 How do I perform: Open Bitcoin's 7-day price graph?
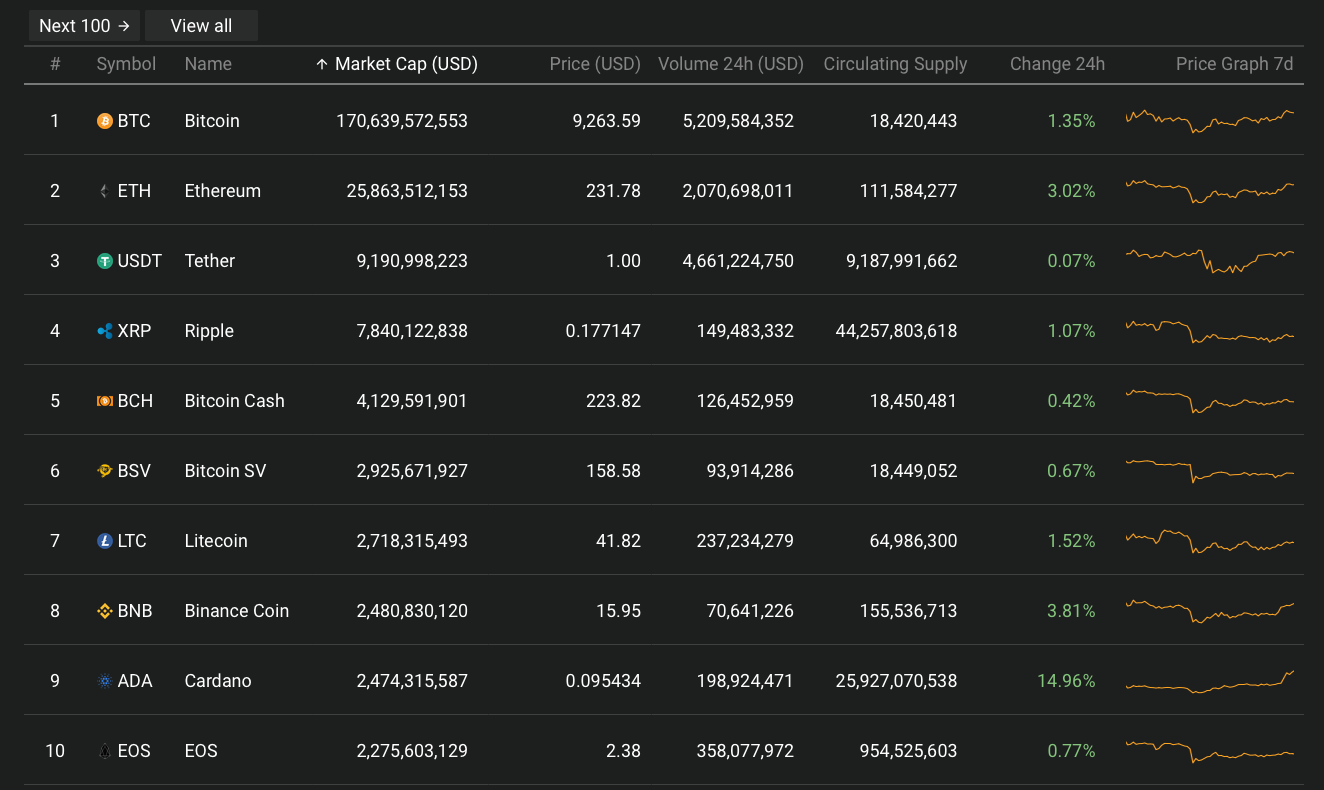[x=1210, y=121]
